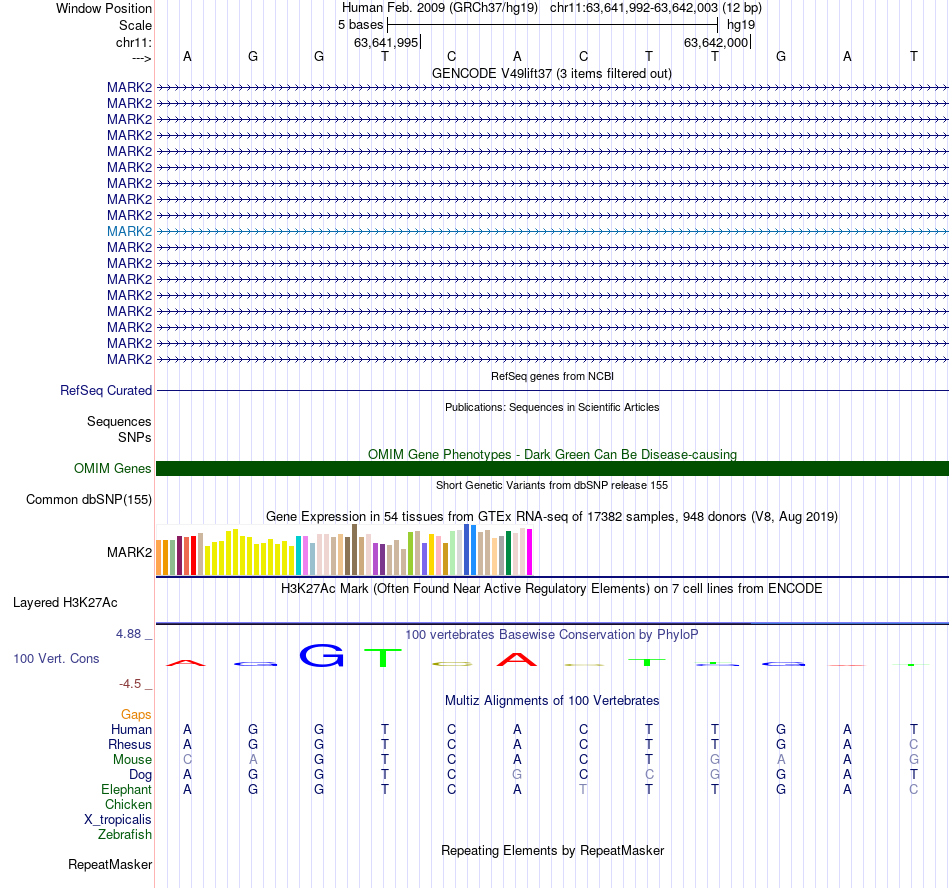Click the light grey C in Rhesus row

click(x=914, y=744)
